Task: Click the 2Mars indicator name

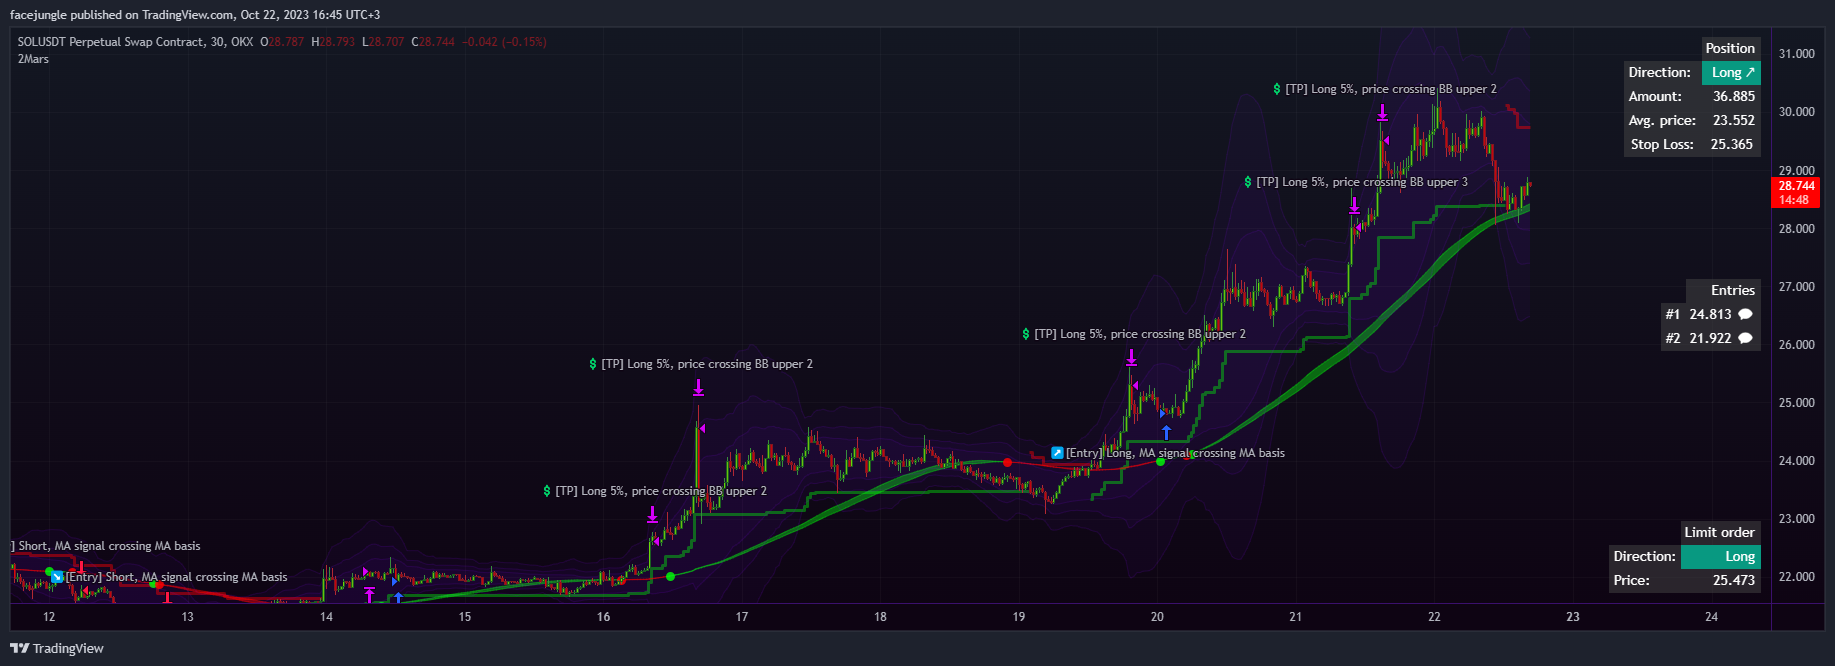Action: 33,59
